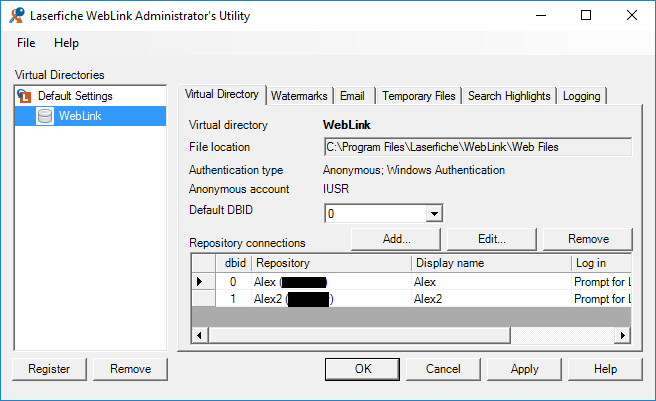Click the Cancel button
This screenshot has width=656, height=401.
pos(443,369)
